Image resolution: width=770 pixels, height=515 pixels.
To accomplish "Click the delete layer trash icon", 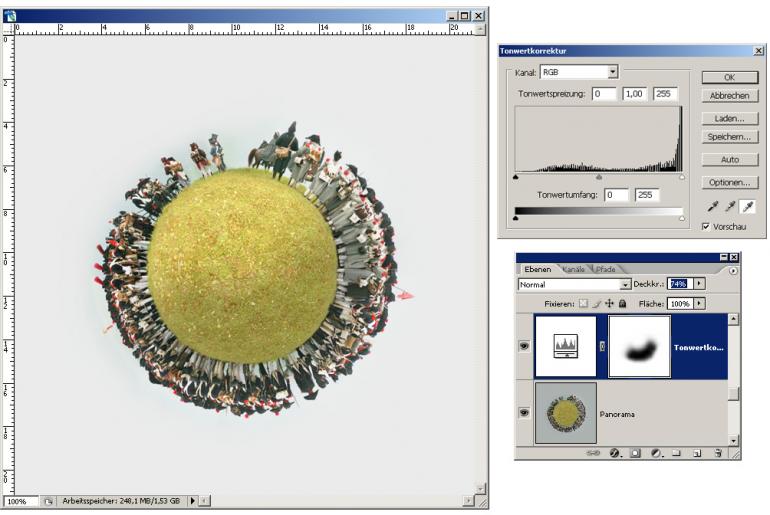I will click(x=718, y=453).
